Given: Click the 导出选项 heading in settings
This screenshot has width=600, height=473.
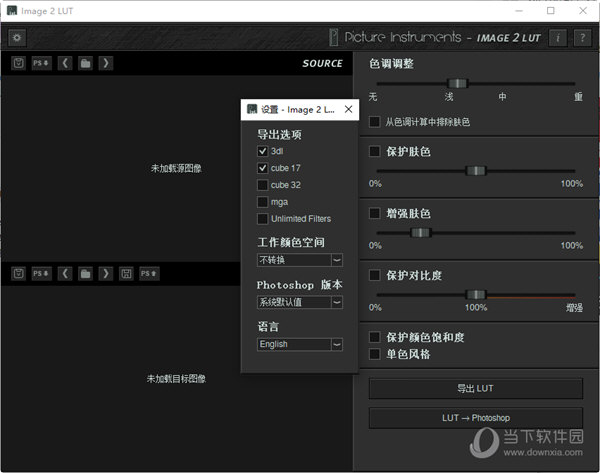Looking at the screenshot, I should coord(279,134).
